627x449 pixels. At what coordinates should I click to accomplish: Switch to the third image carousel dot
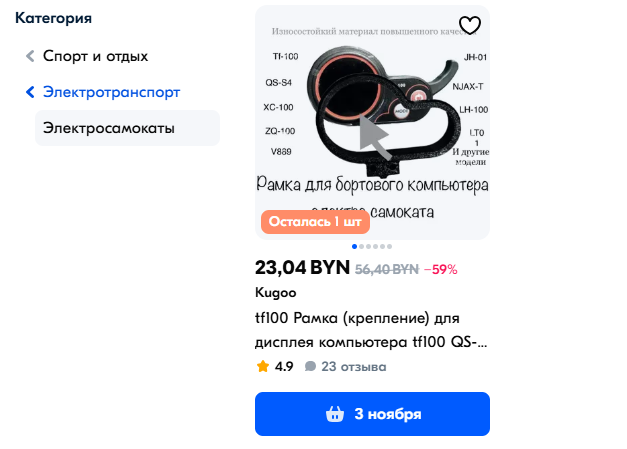pyautogui.click(x=368, y=246)
